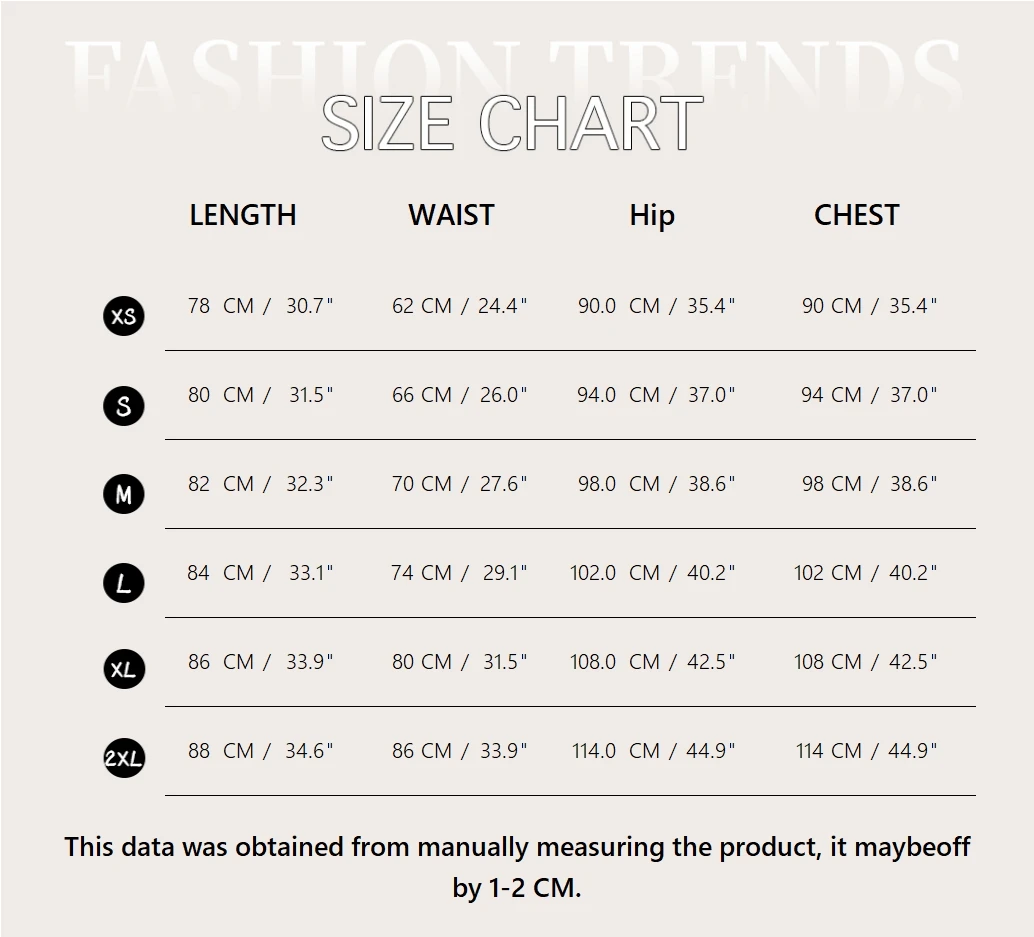Viewport: 1034px width, 937px height.
Task: Select the 2XL length value 88 CM
Action: coord(221,751)
